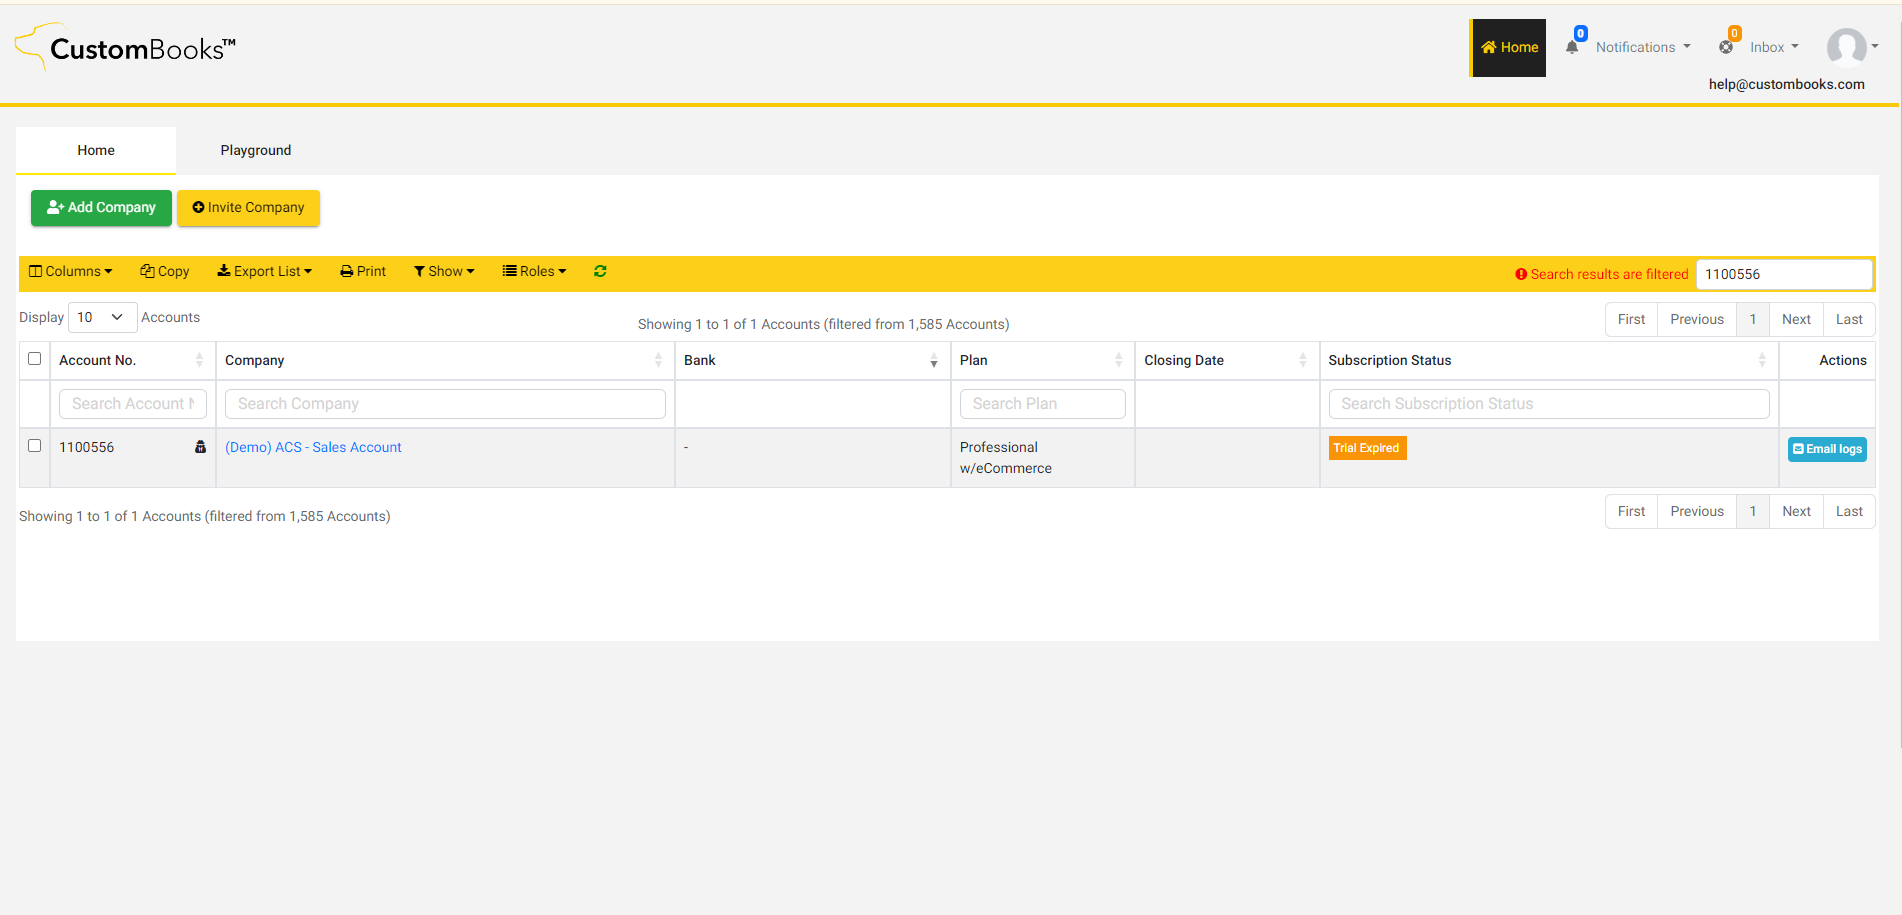This screenshot has height=915, width=1902.
Task: Sort by the Account No. column arrows
Action: pyautogui.click(x=199, y=360)
